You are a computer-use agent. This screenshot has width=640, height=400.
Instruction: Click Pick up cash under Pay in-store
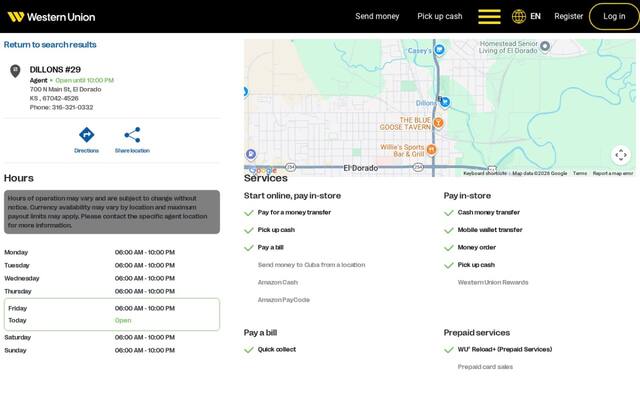476,265
